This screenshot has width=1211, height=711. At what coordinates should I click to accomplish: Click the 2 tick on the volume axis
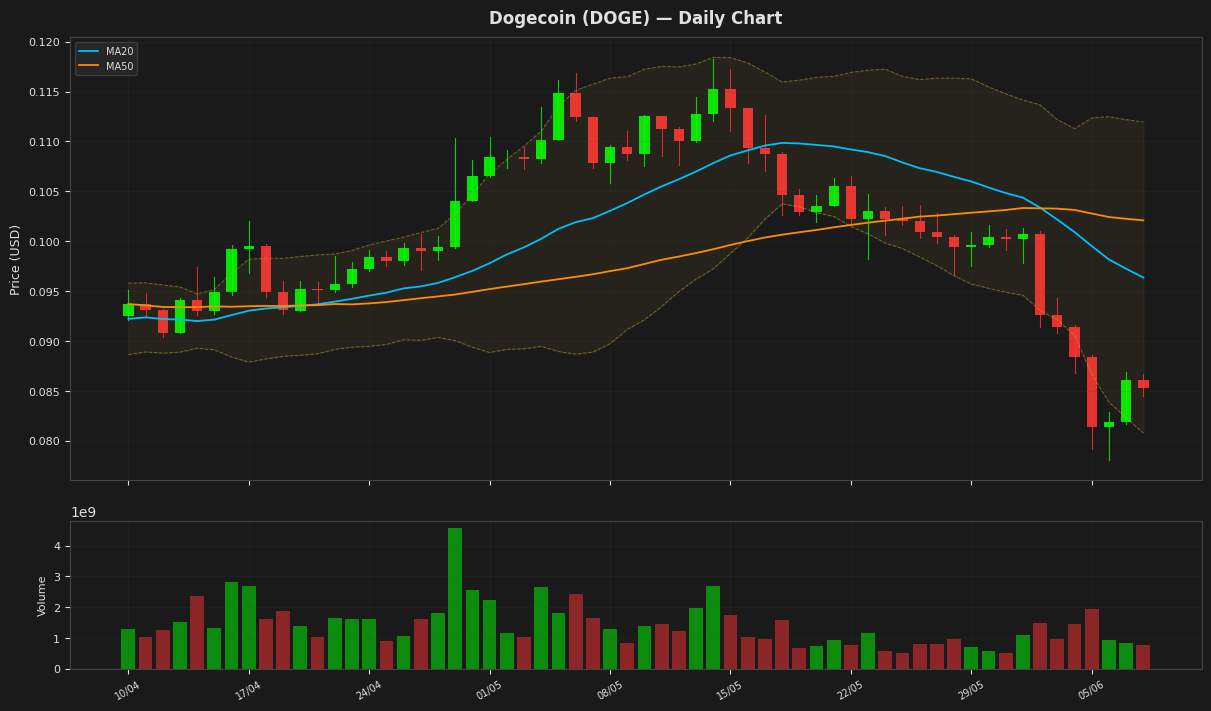pyautogui.click(x=58, y=608)
